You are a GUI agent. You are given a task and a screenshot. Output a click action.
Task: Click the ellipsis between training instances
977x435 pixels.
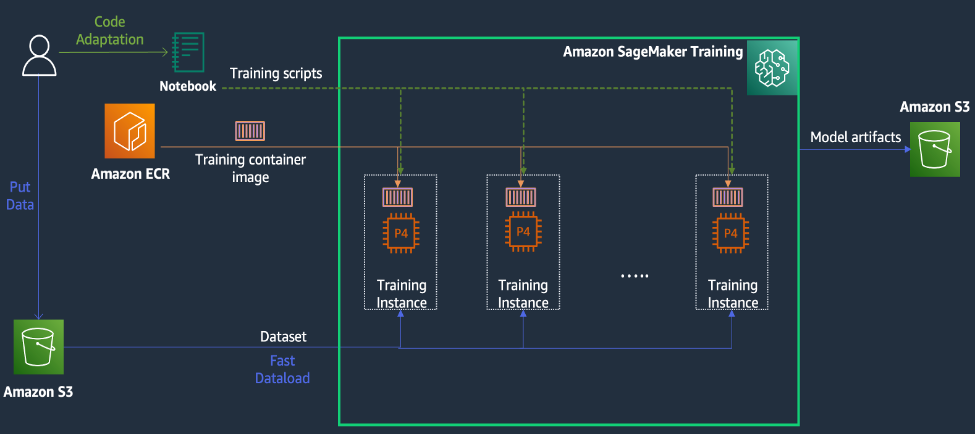coord(634,275)
